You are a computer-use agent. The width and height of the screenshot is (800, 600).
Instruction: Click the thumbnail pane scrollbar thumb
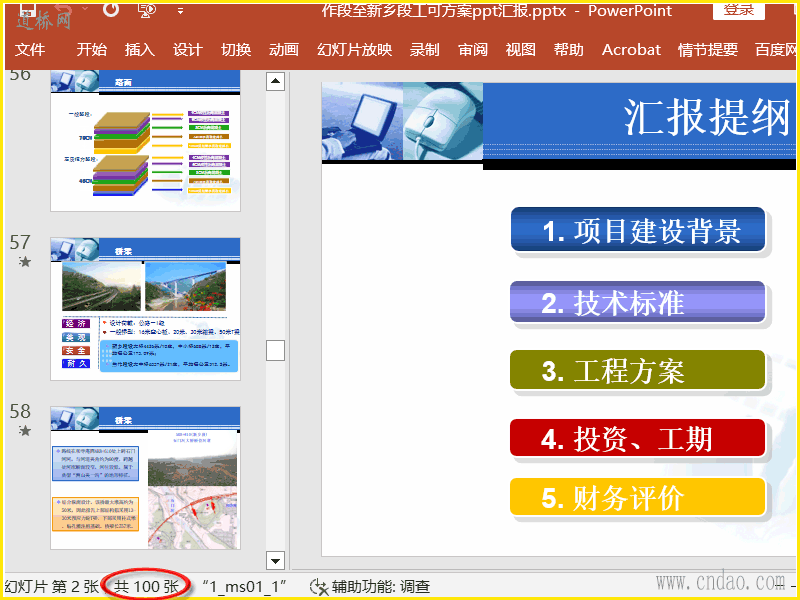[x=276, y=351]
